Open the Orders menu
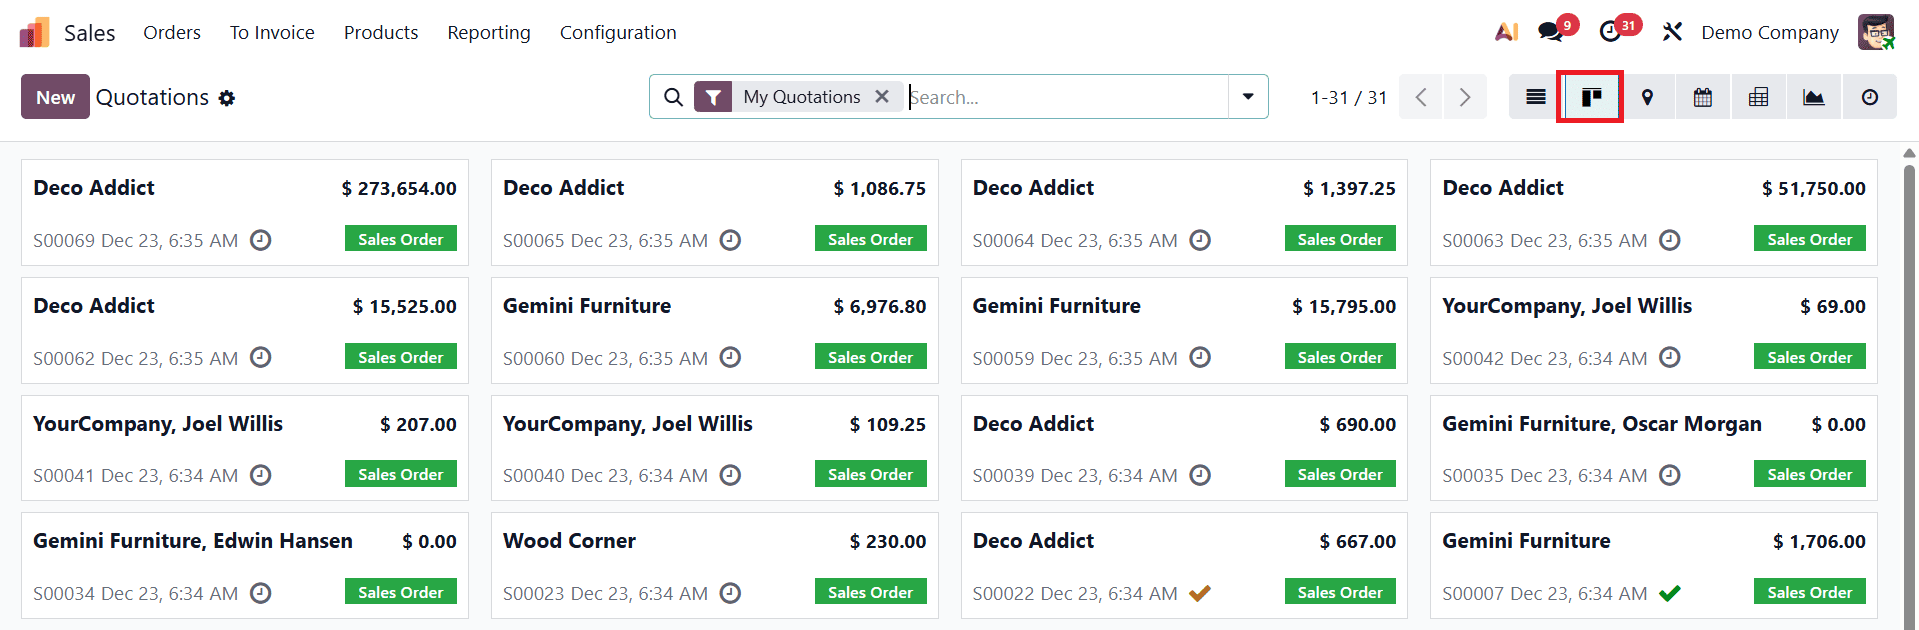Image resolution: width=1919 pixels, height=630 pixels. point(172,32)
